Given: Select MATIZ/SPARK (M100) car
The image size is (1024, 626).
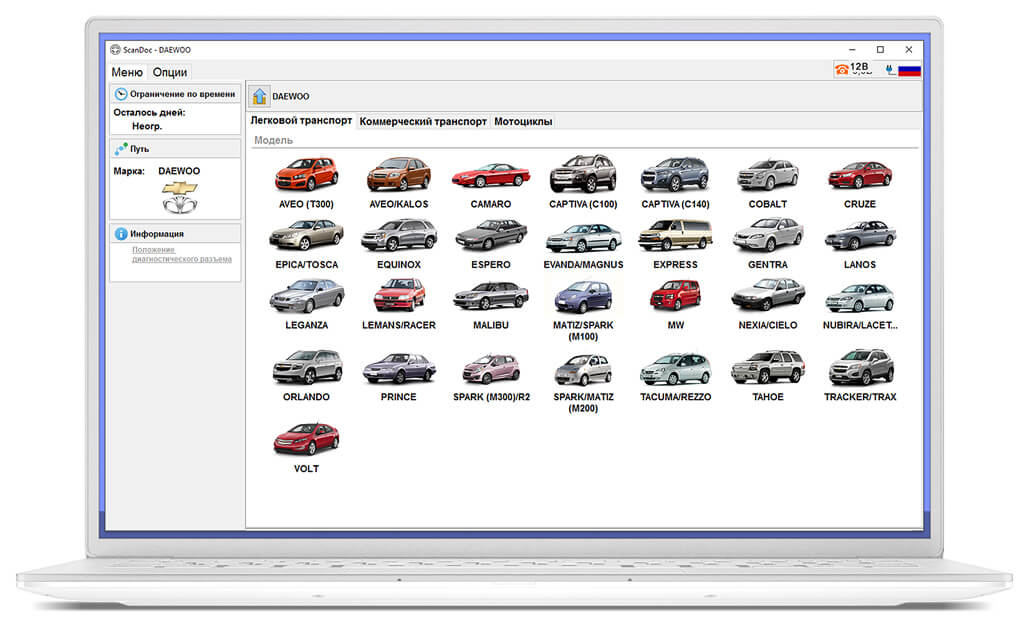Looking at the screenshot, I should 583,310.
